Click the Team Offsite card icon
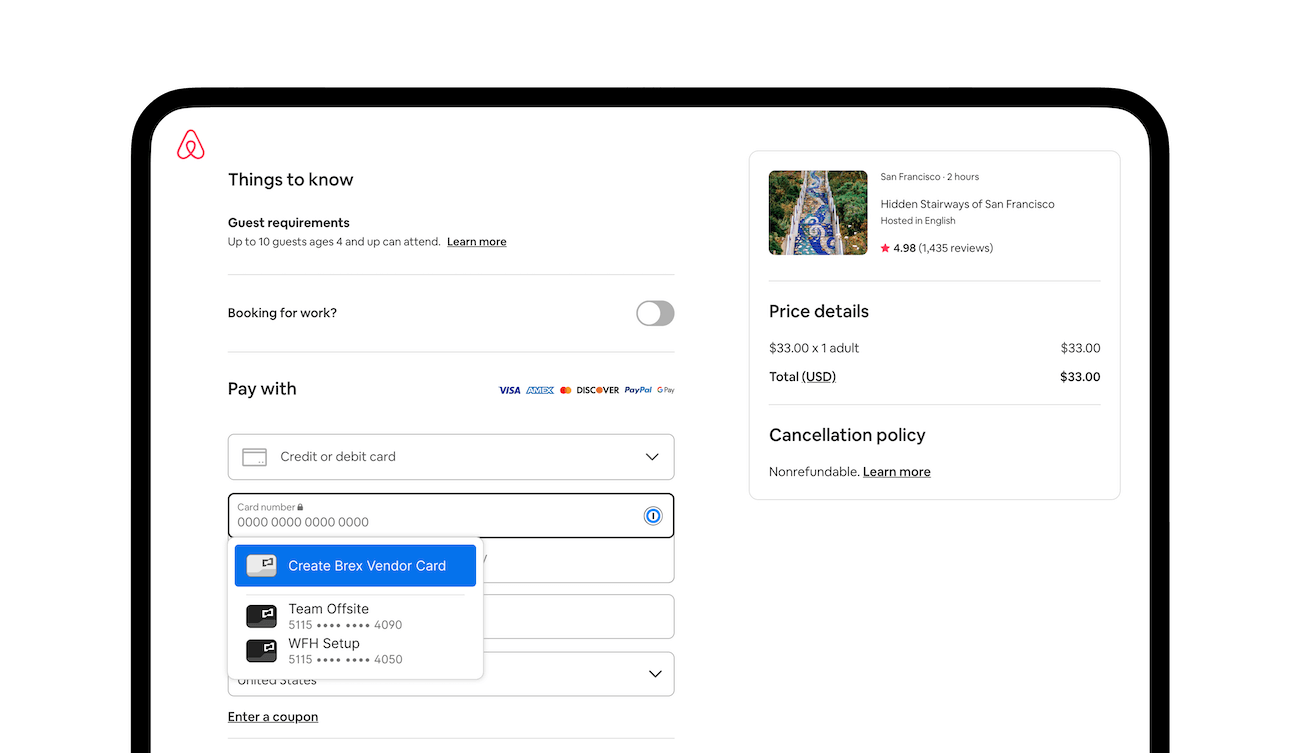This screenshot has width=1300, height=753. point(262,616)
